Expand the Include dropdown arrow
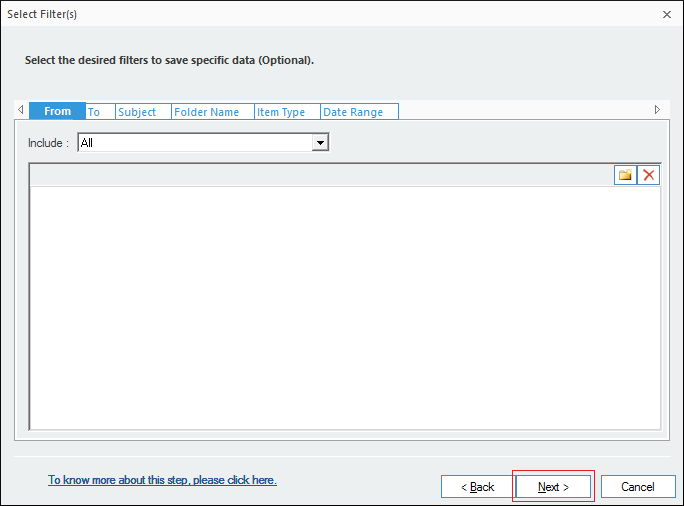 pyautogui.click(x=320, y=143)
